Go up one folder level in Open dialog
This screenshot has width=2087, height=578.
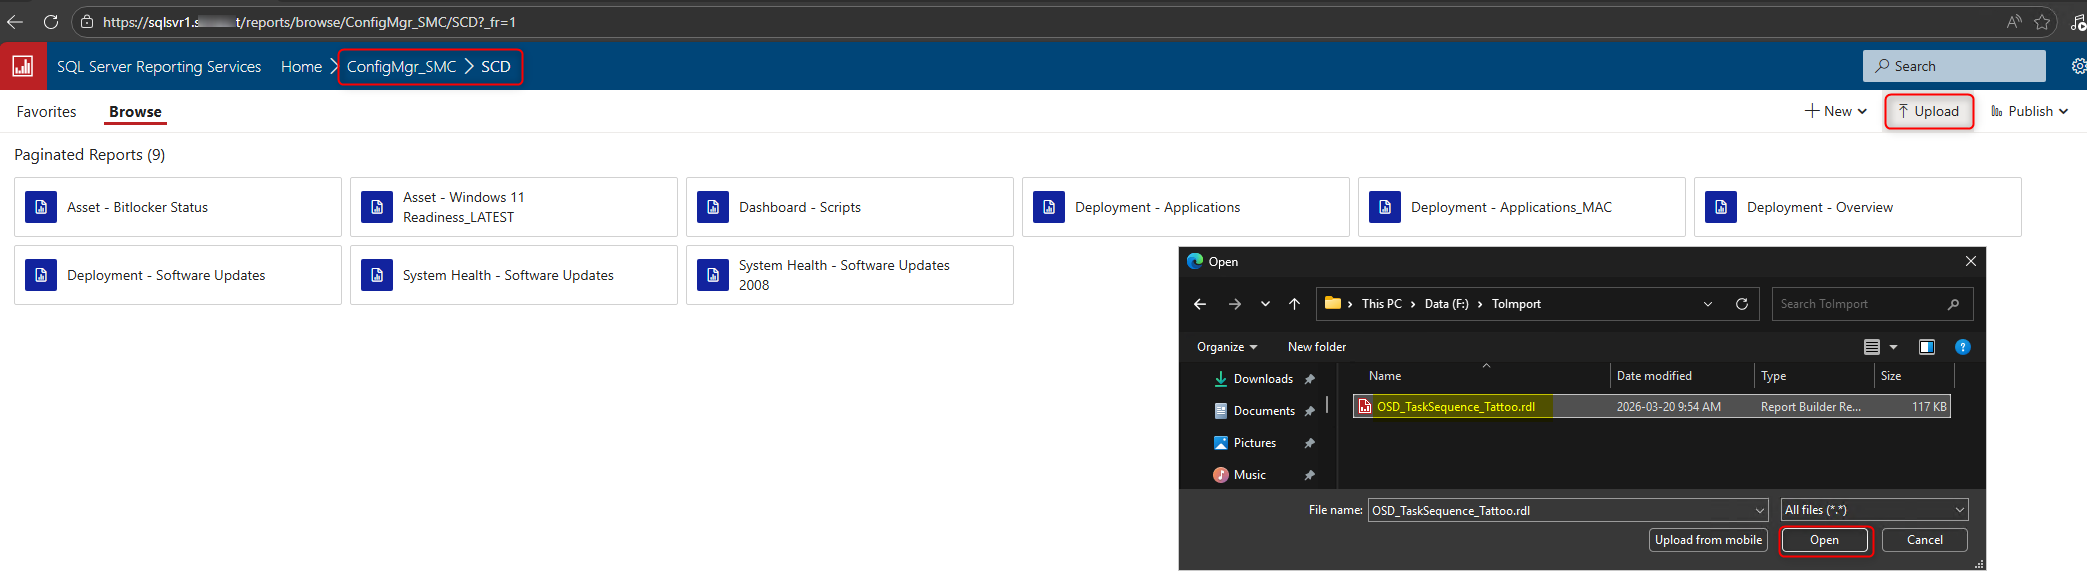click(x=1294, y=304)
